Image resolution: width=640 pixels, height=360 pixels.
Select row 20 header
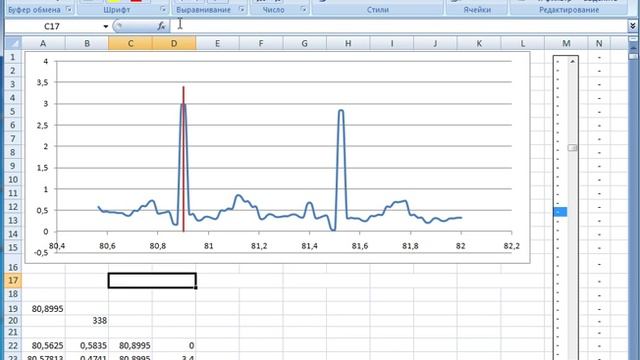click(13, 320)
